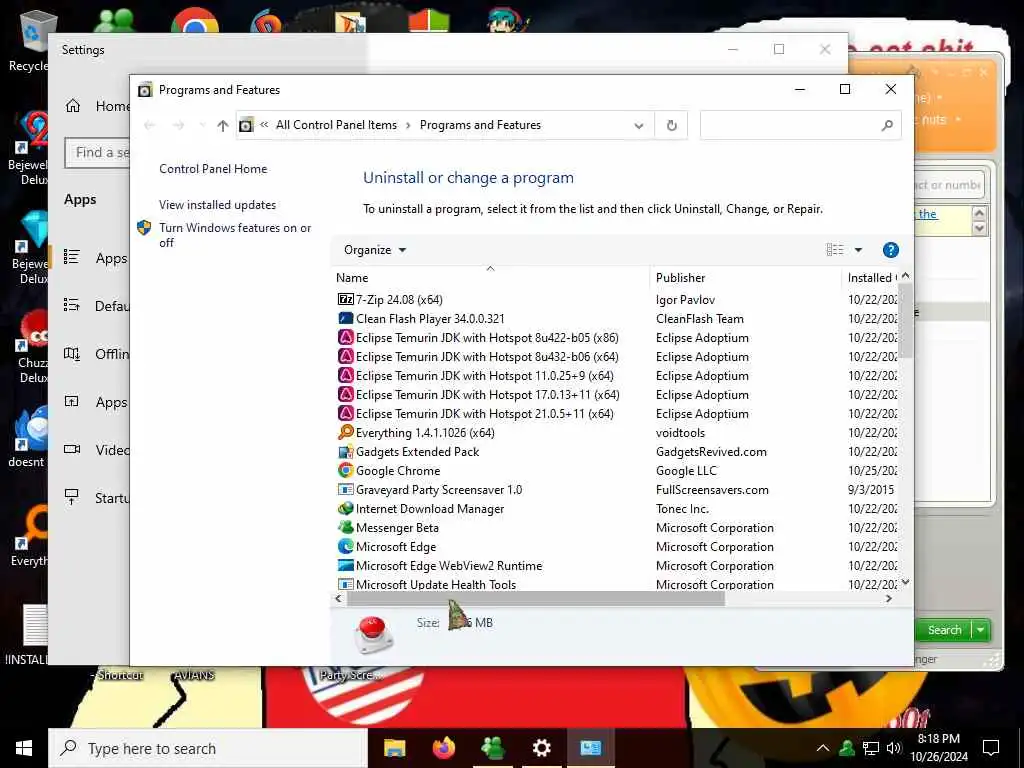Click the Home icon in Settings window
This screenshot has height=768, width=1024.
pos(72,106)
